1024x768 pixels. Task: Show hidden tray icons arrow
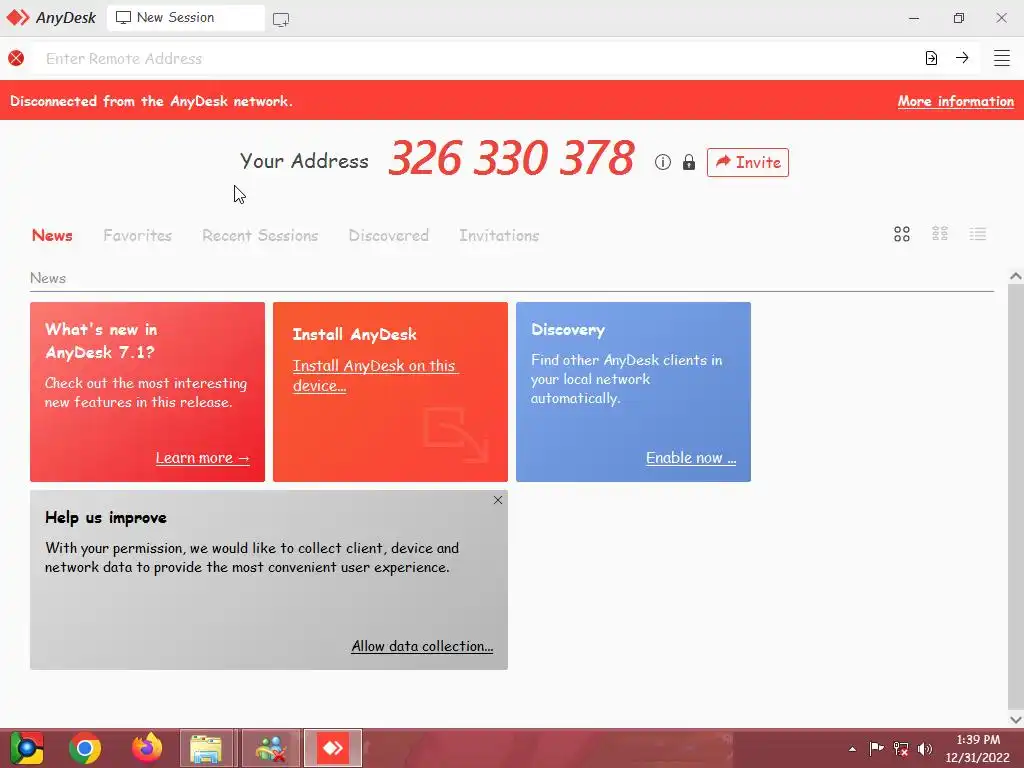click(x=852, y=749)
